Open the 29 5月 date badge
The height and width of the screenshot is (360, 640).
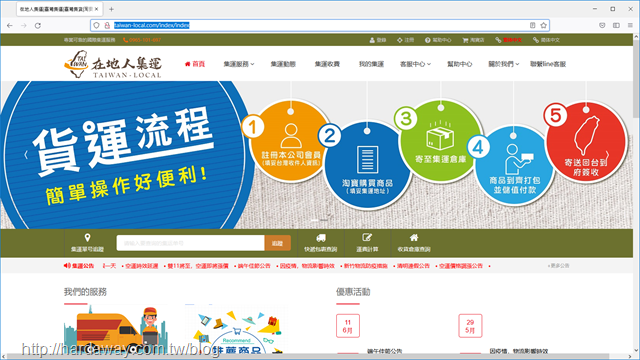tap(470, 326)
